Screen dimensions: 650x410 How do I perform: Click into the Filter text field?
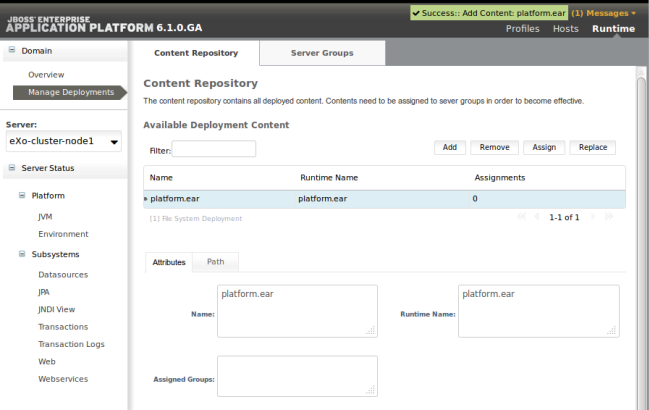point(214,149)
